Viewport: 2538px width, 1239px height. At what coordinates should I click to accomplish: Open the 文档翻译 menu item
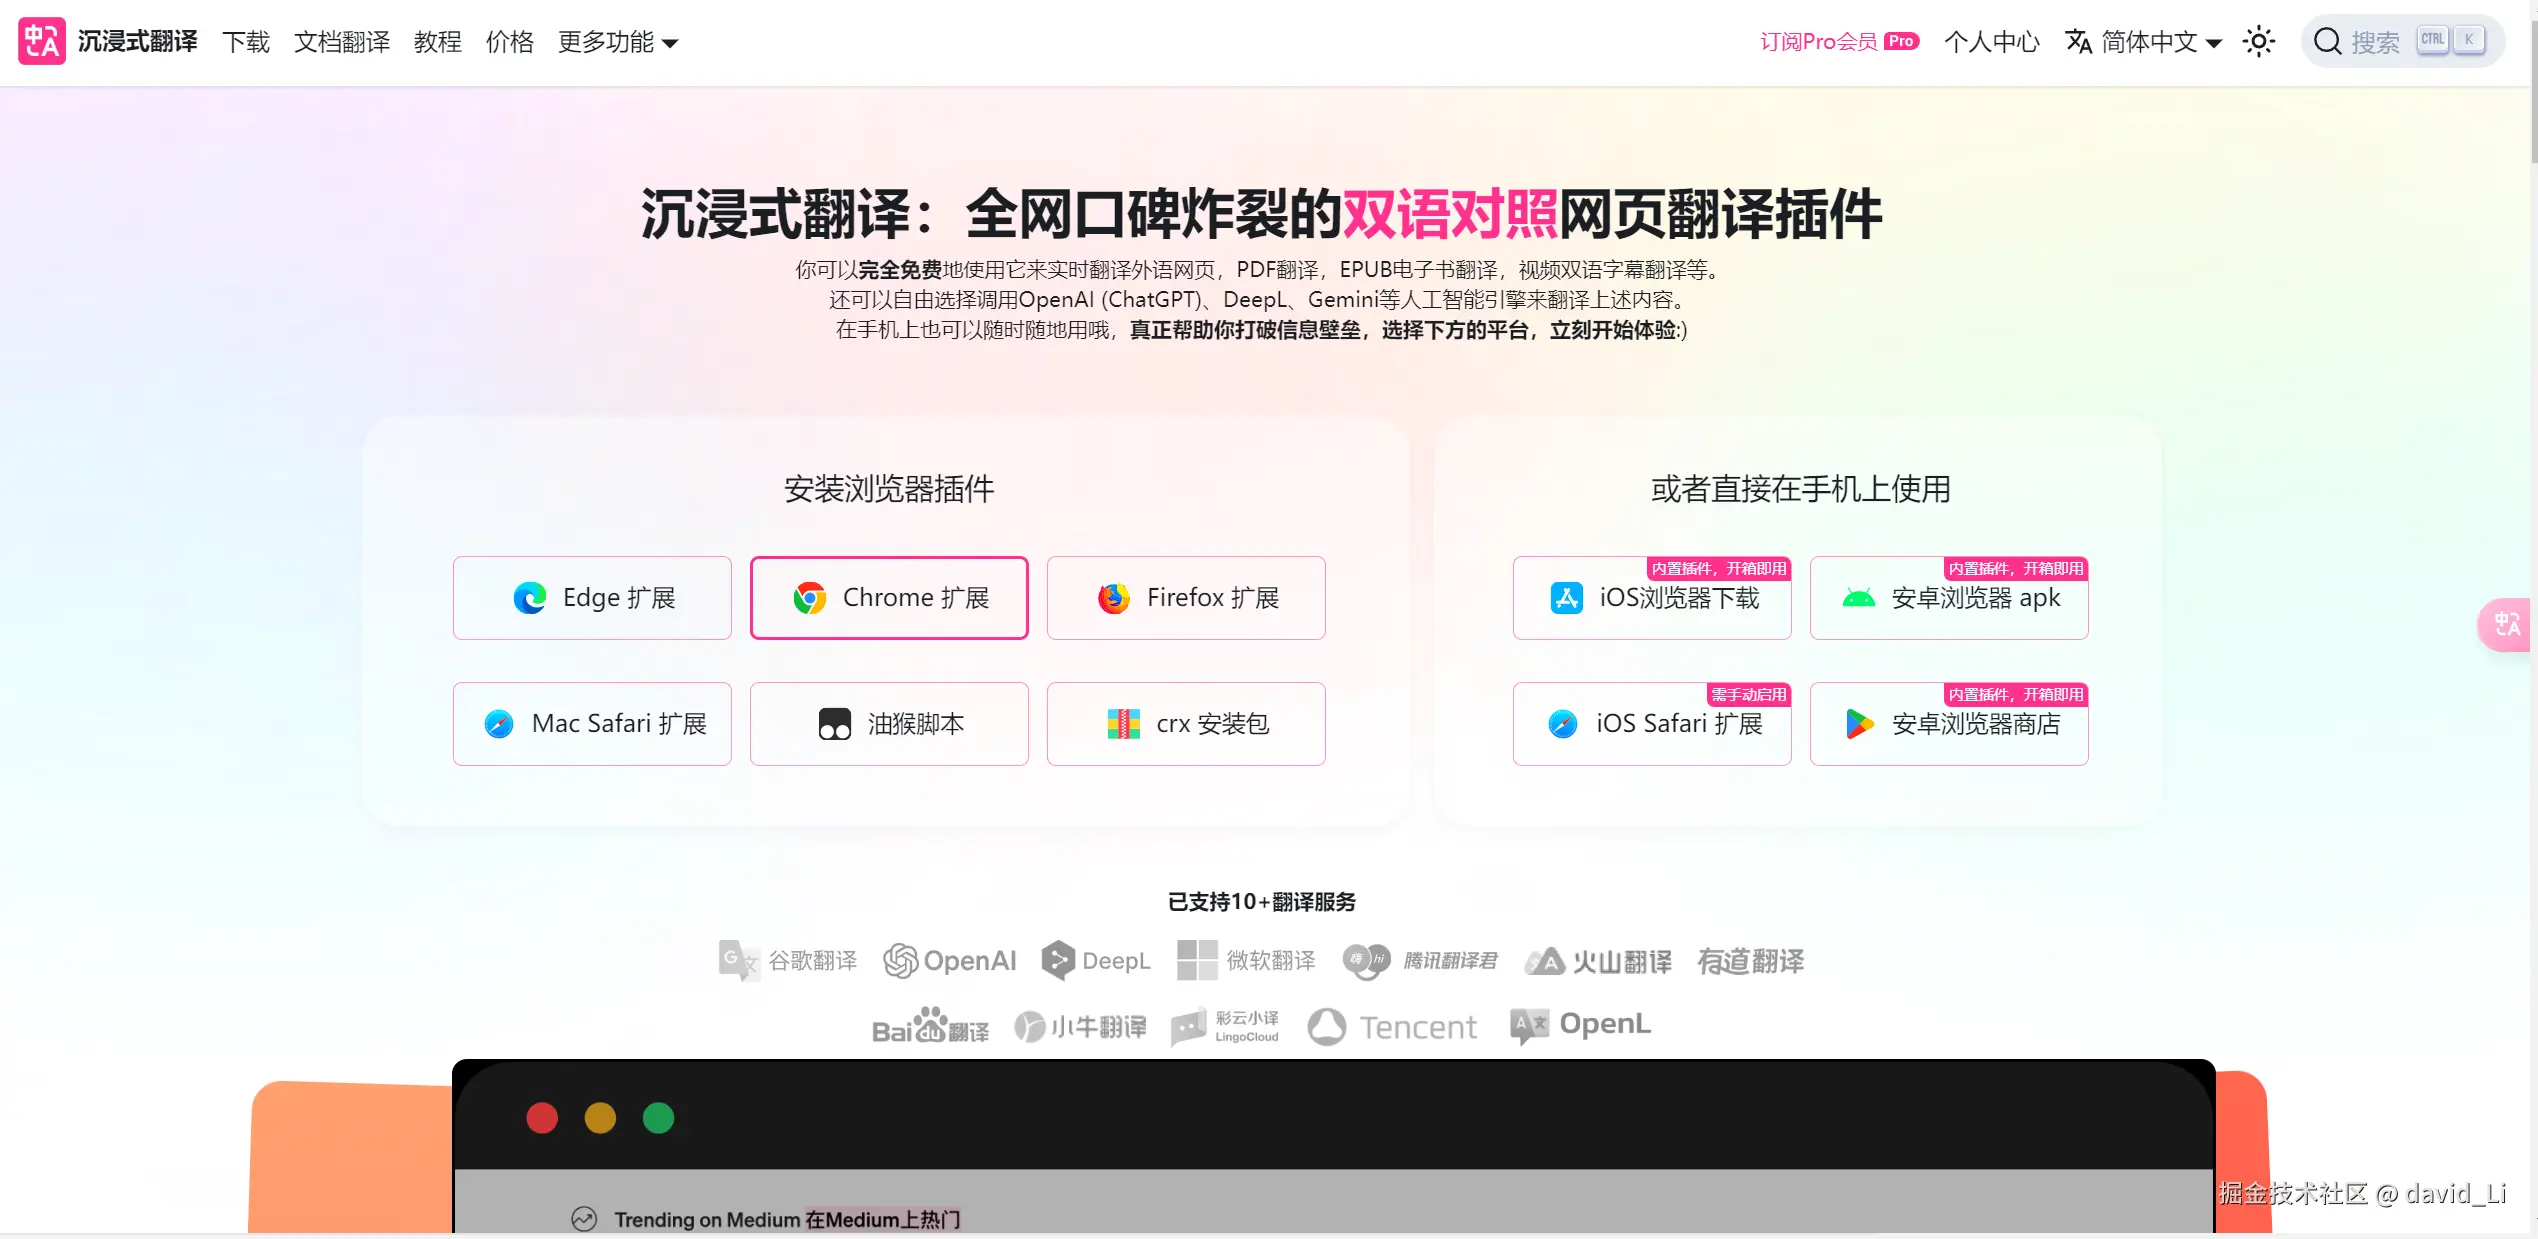click(342, 42)
